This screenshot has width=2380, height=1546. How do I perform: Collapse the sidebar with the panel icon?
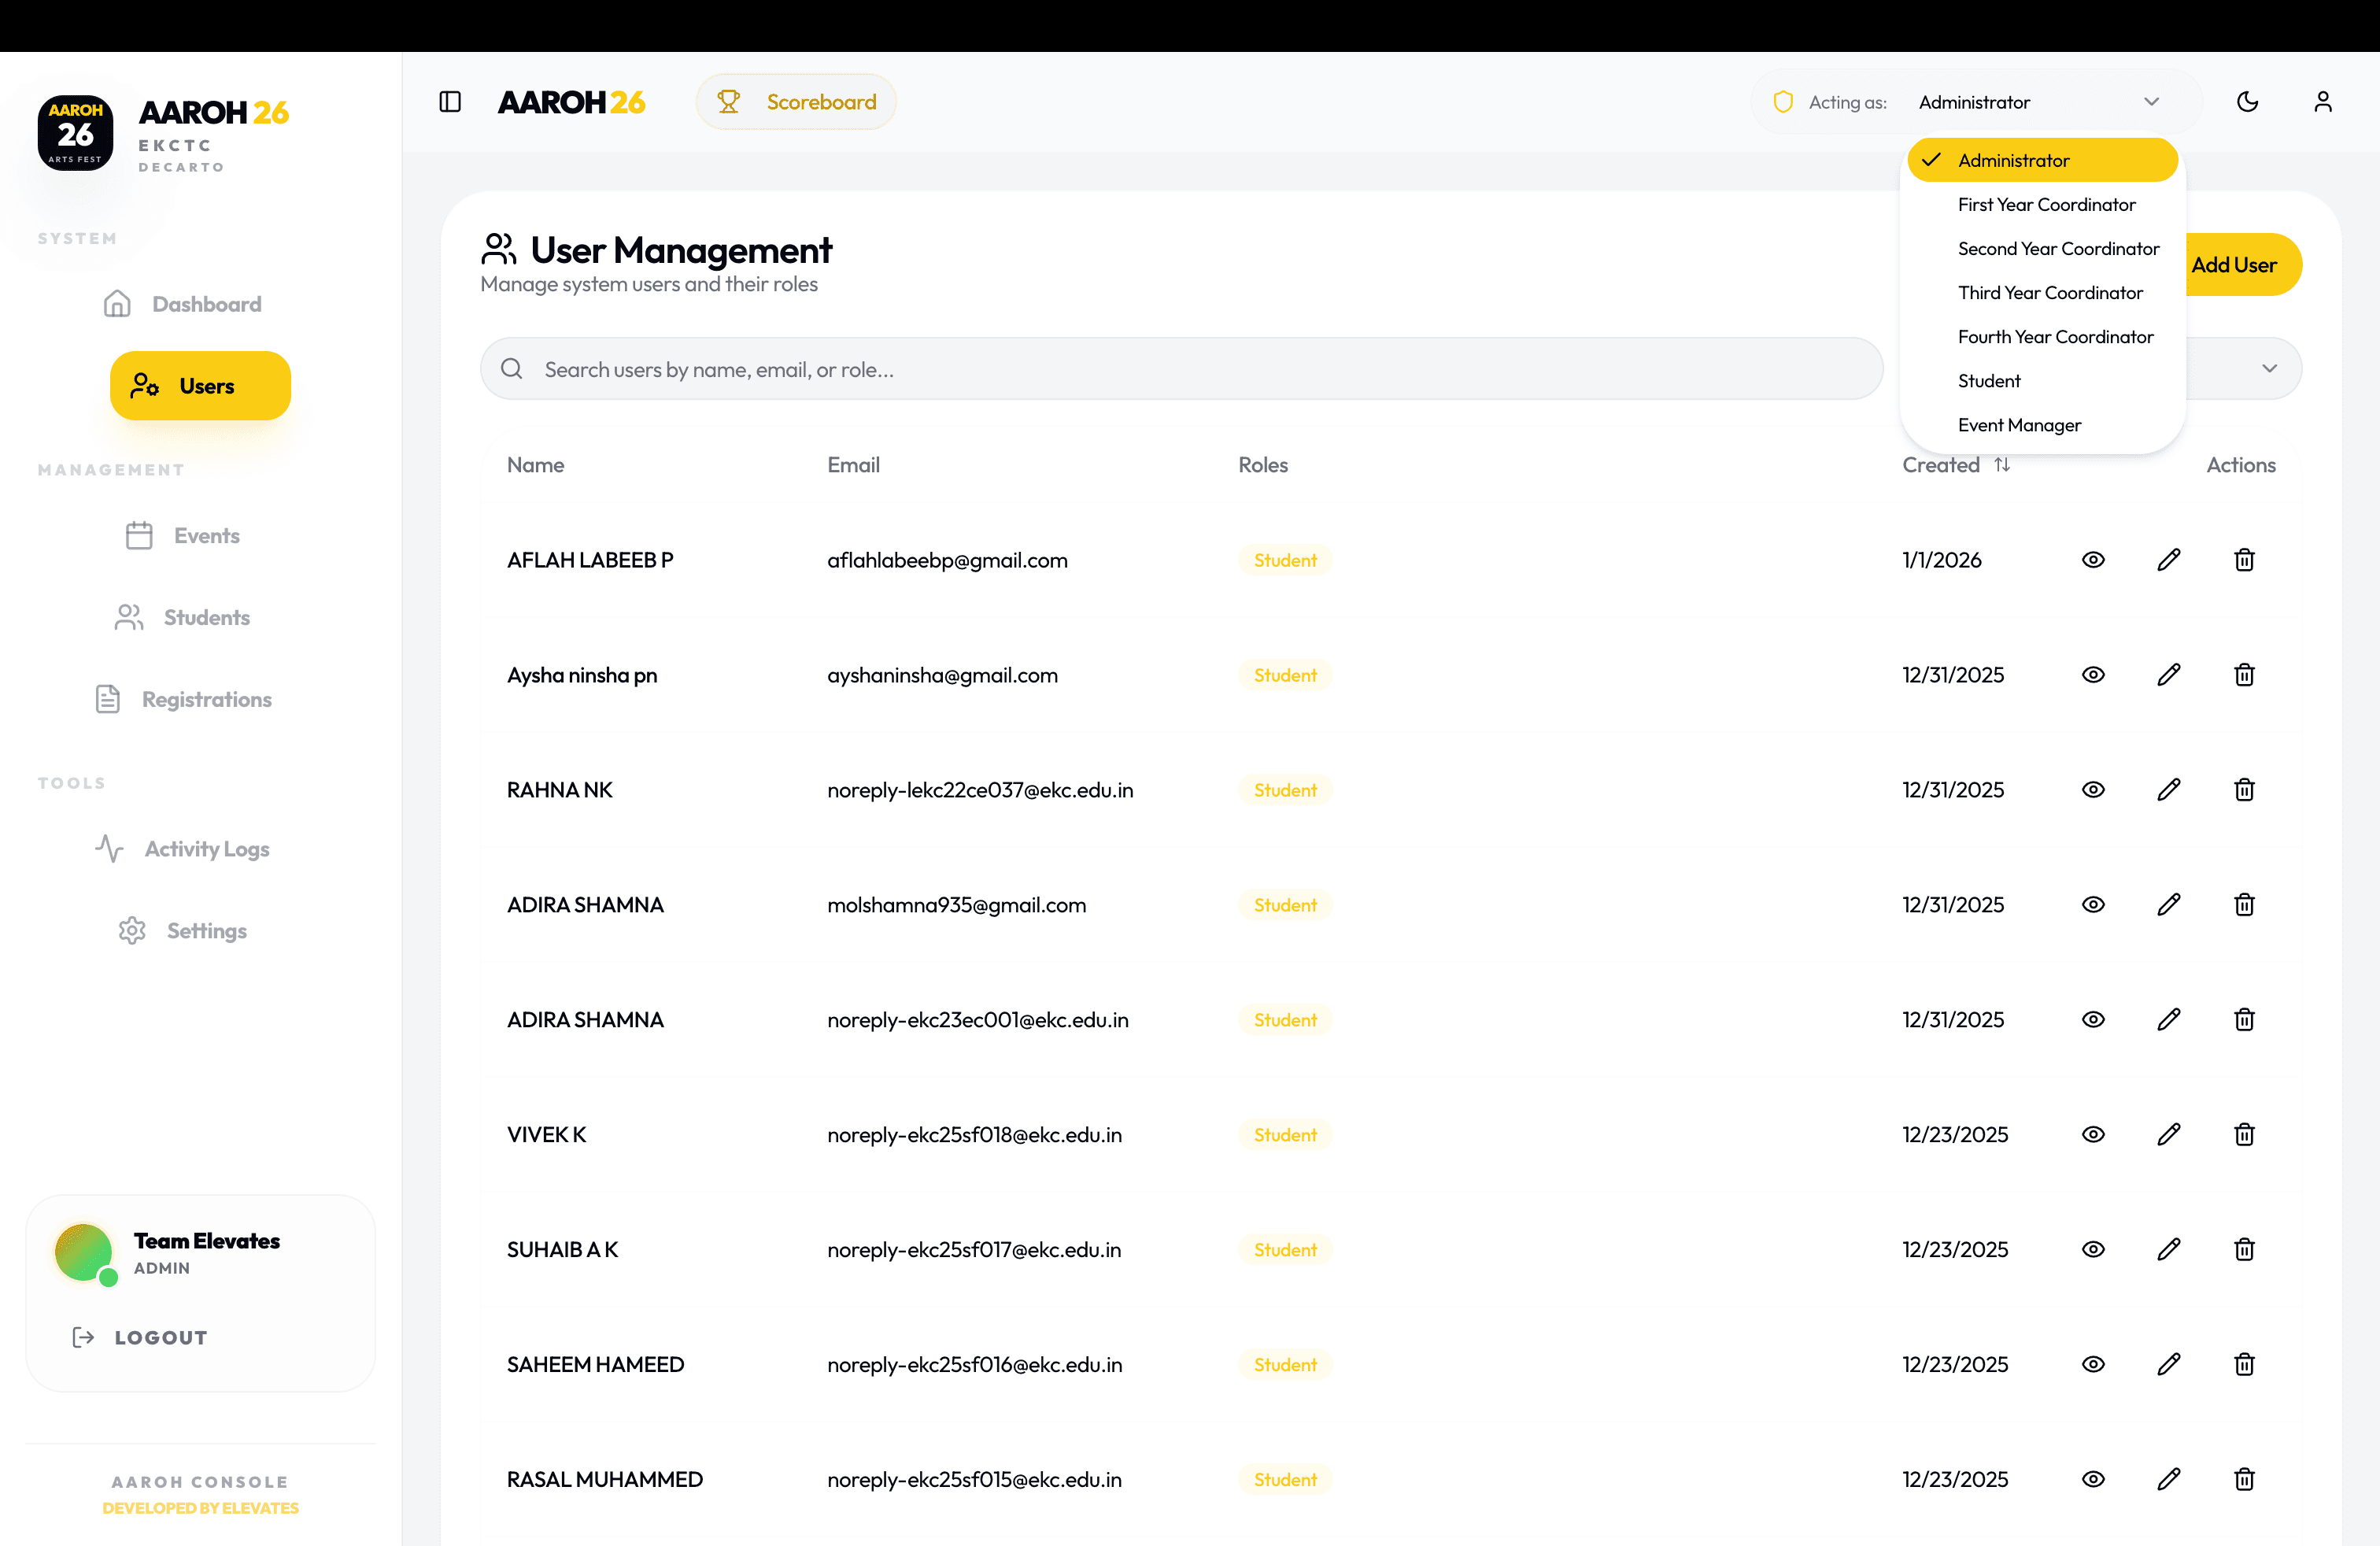tap(450, 102)
